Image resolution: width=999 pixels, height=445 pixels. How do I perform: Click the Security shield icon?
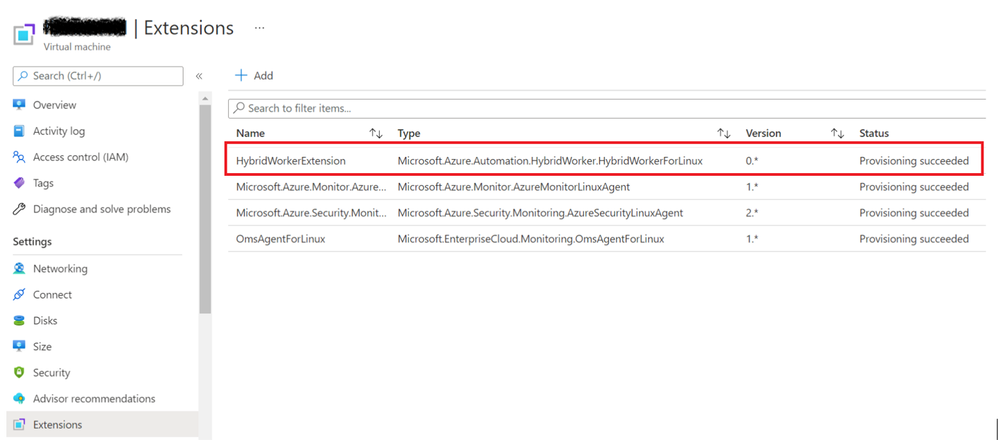(x=19, y=372)
